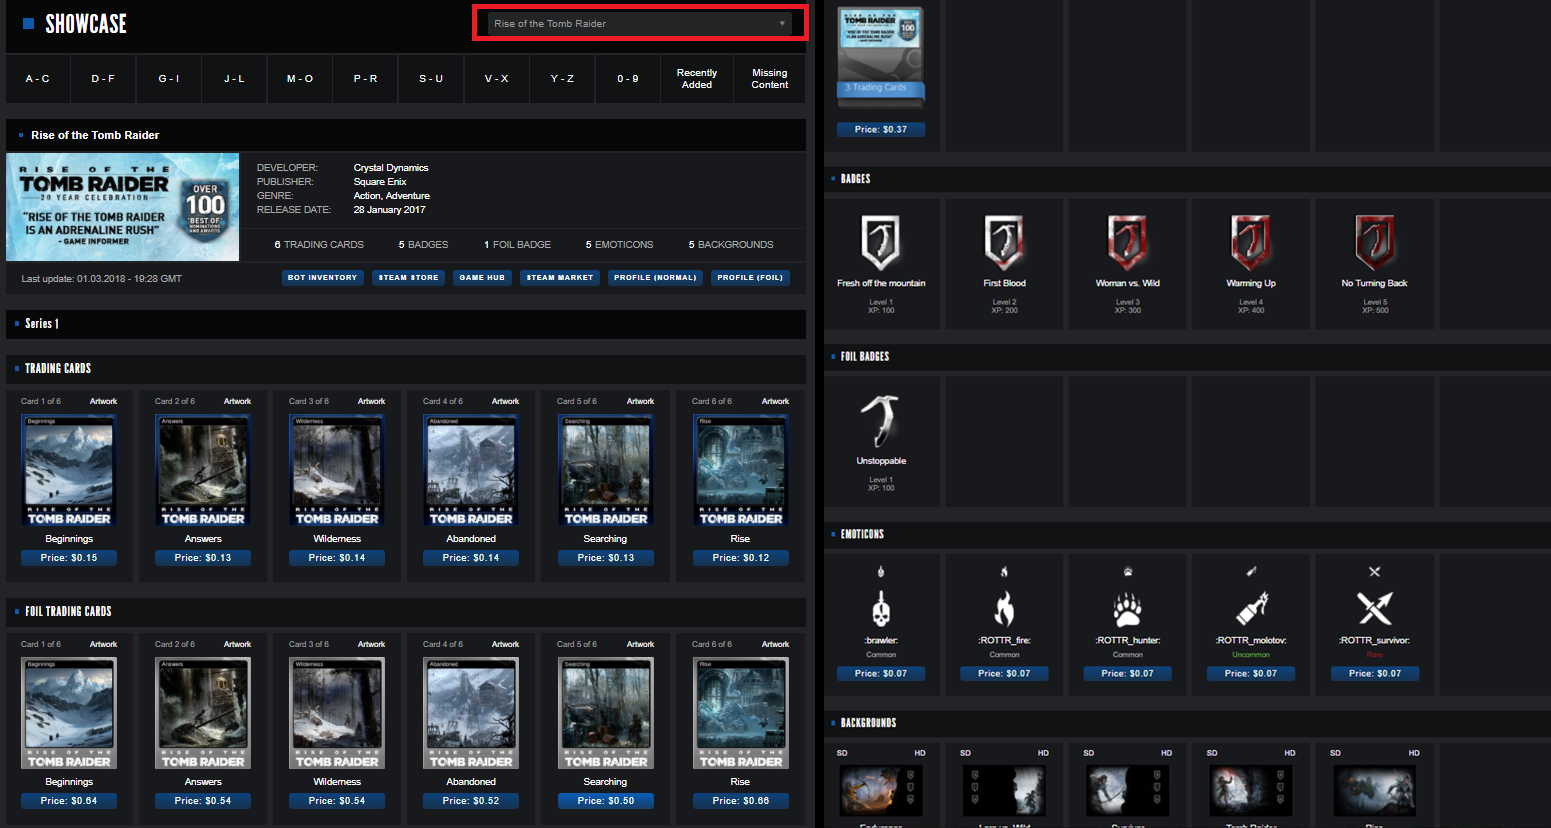The image size is (1551, 828).
Task: Visit the GAME HUB button
Action: [x=482, y=278]
